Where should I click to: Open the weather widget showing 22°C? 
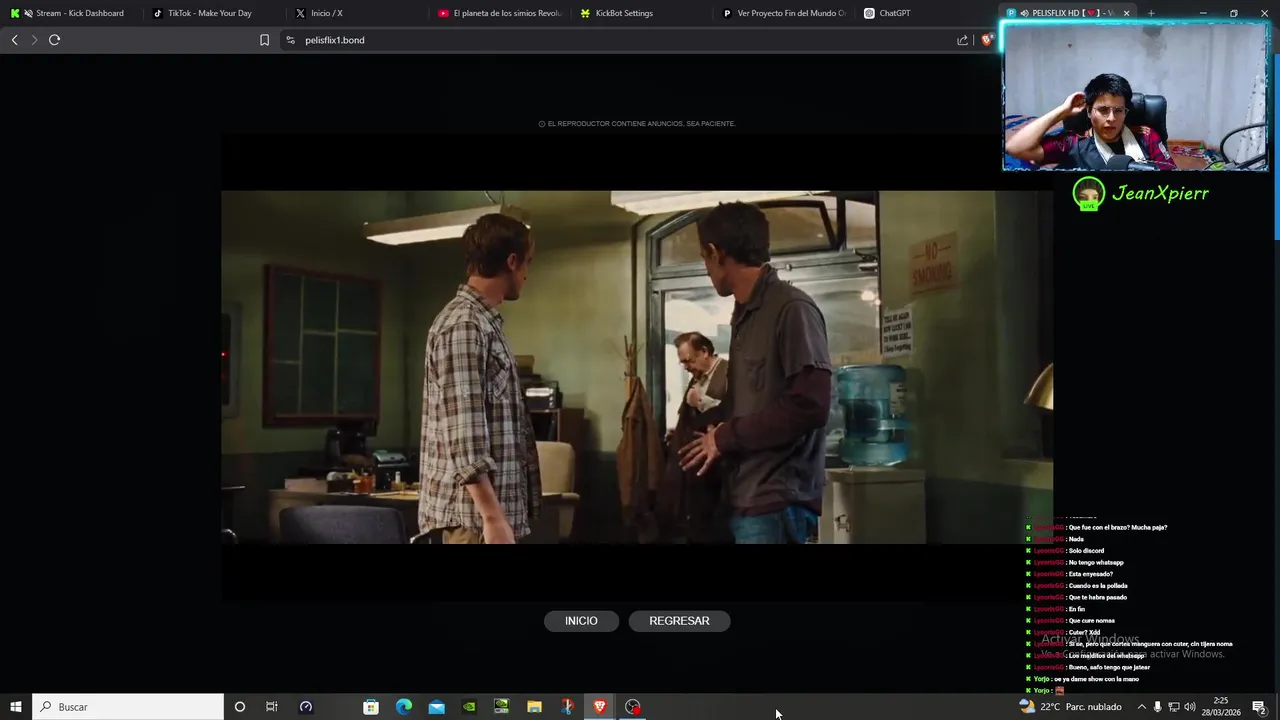point(1070,707)
